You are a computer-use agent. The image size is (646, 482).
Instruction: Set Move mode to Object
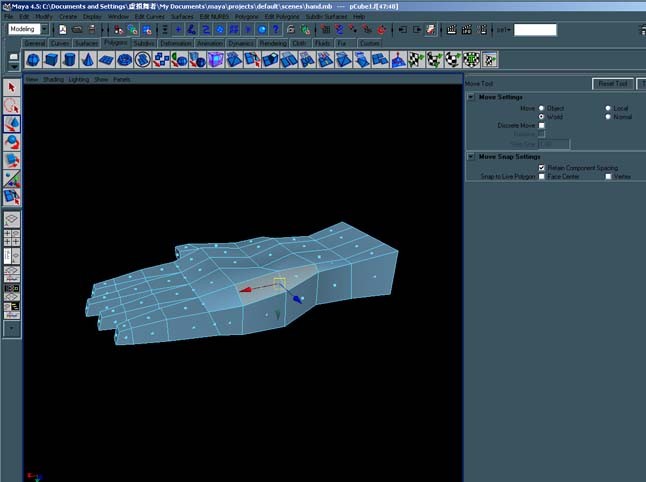point(541,108)
